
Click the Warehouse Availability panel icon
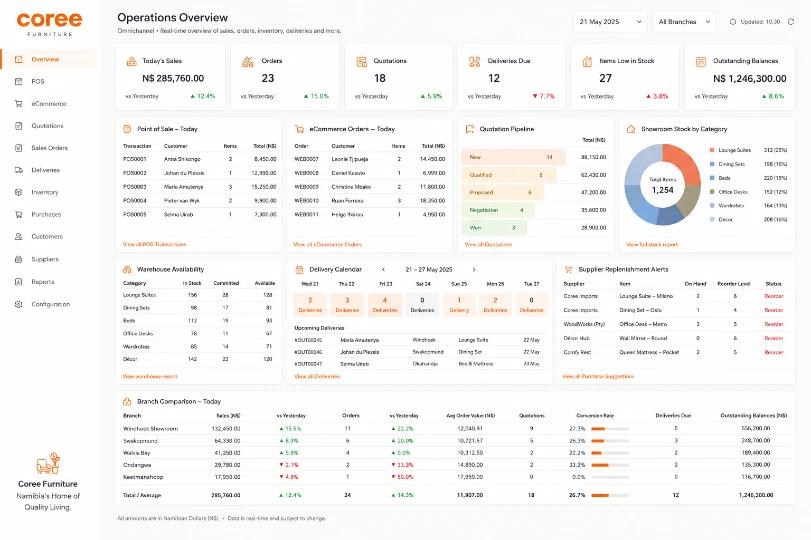[127, 269]
